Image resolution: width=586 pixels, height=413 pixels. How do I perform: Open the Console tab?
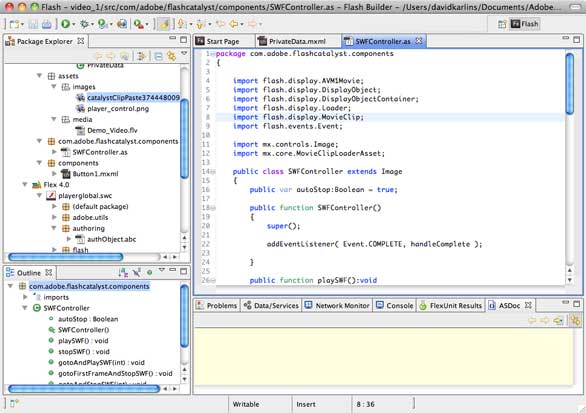395,306
